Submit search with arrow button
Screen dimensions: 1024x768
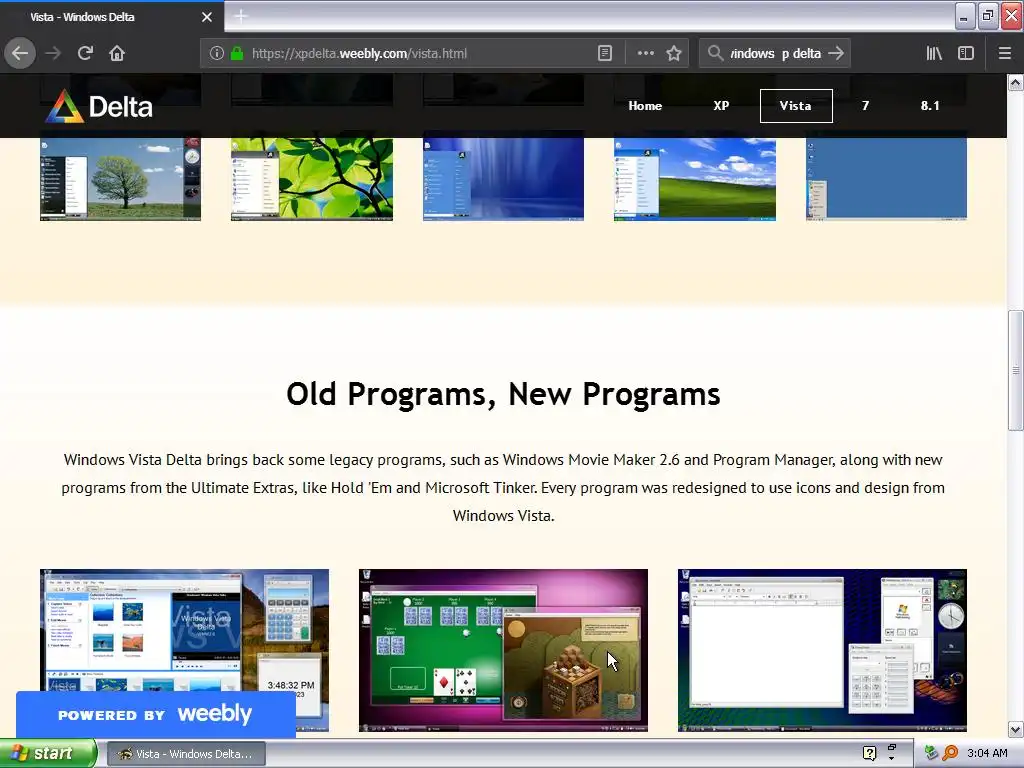[836, 54]
